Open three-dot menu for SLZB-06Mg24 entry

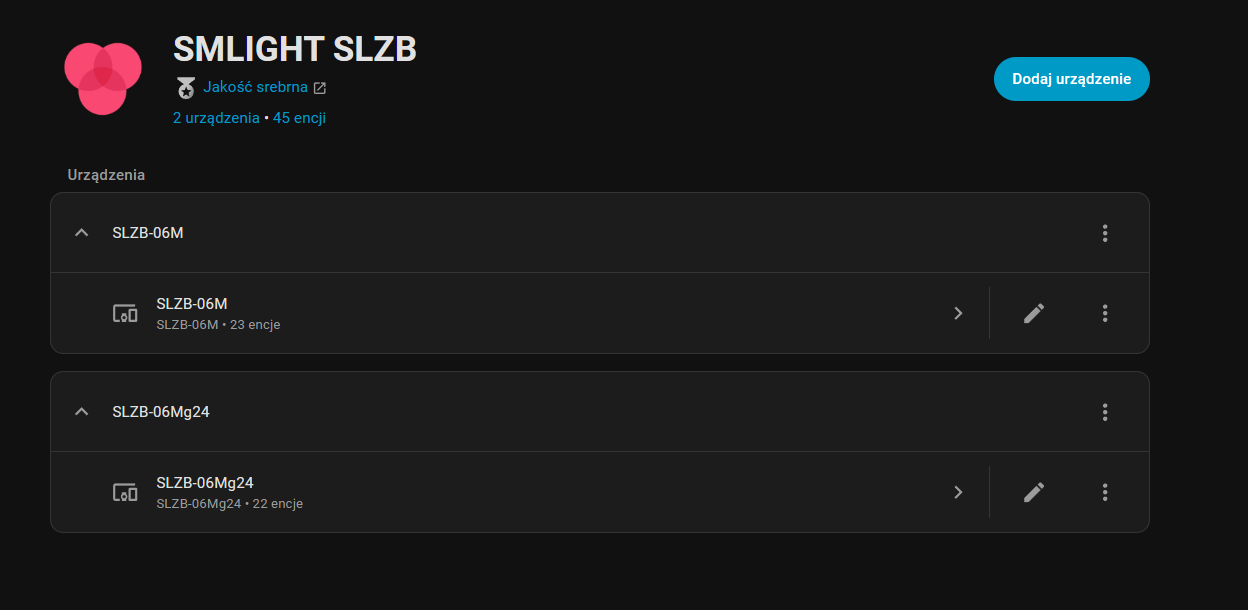point(1105,412)
